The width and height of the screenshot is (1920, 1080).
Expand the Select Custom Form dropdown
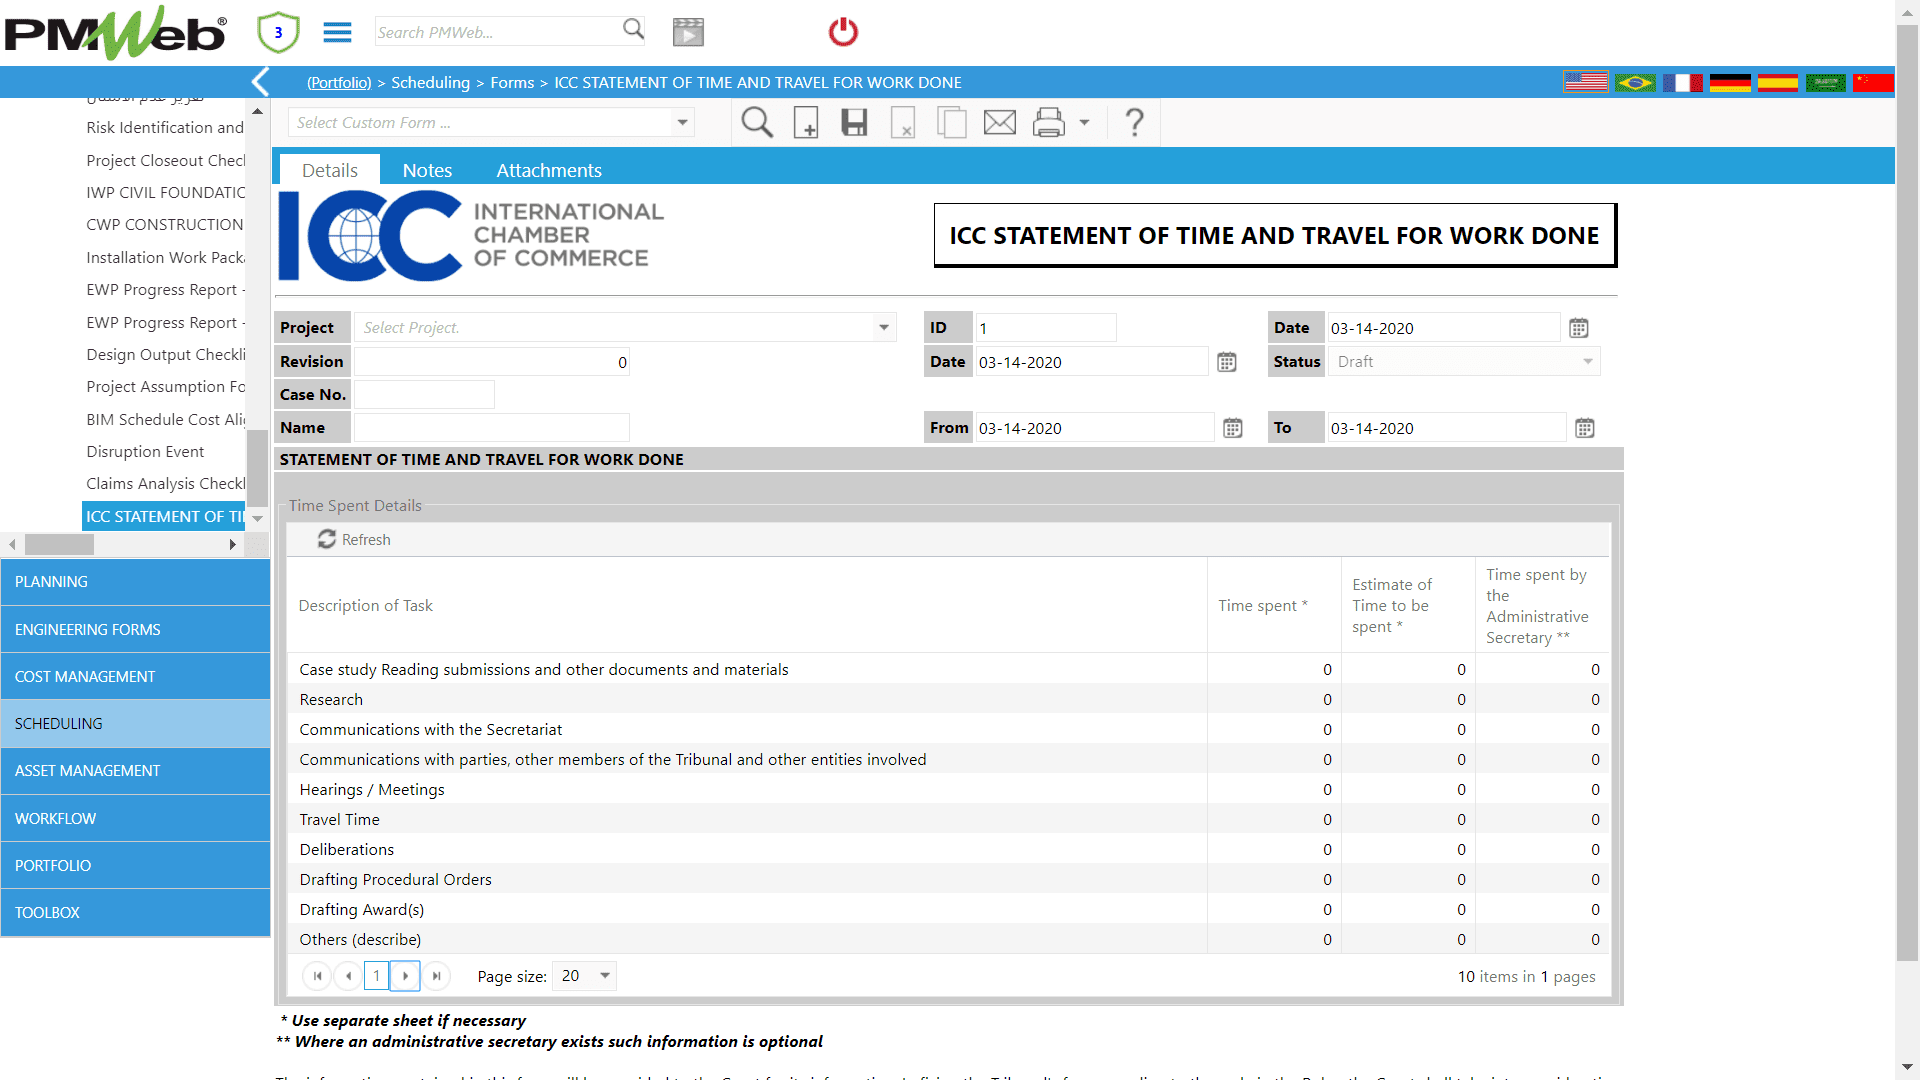tap(682, 123)
